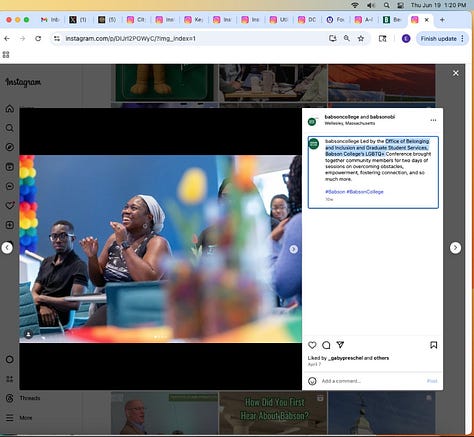Click zoom magnifier in address bar

[x=347, y=39]
